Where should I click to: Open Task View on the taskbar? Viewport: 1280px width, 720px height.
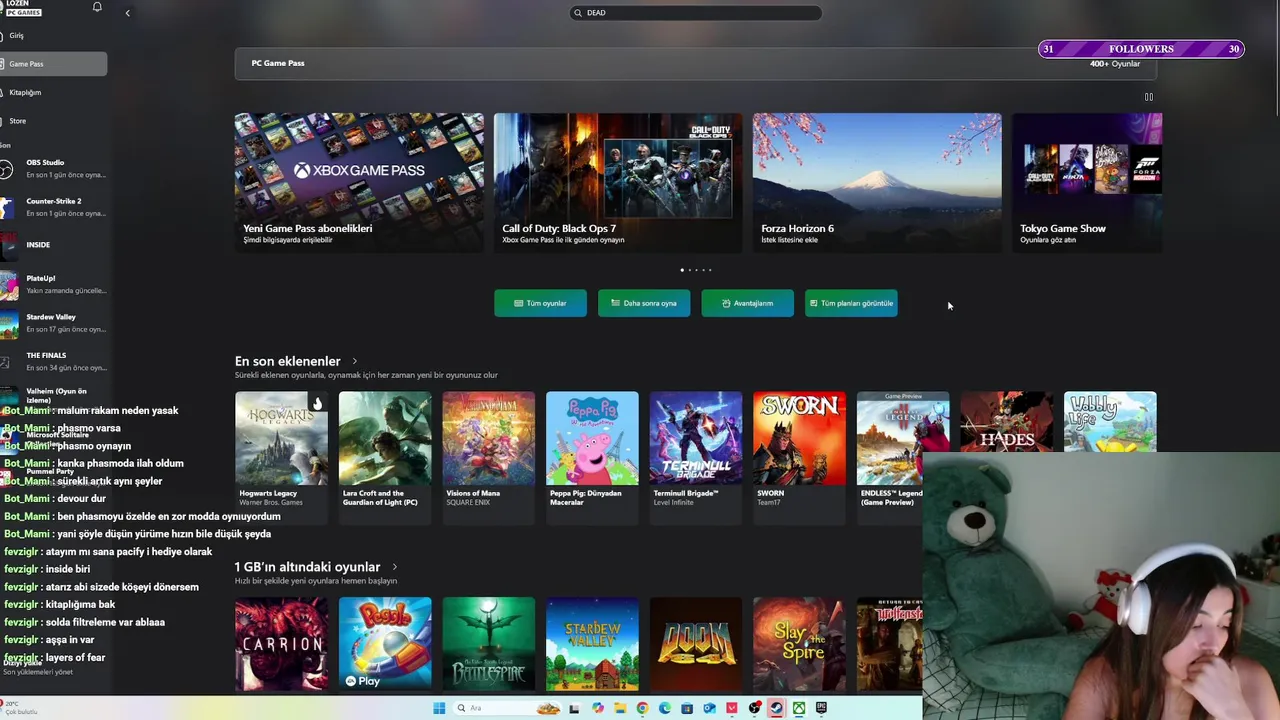coord(574,708)
